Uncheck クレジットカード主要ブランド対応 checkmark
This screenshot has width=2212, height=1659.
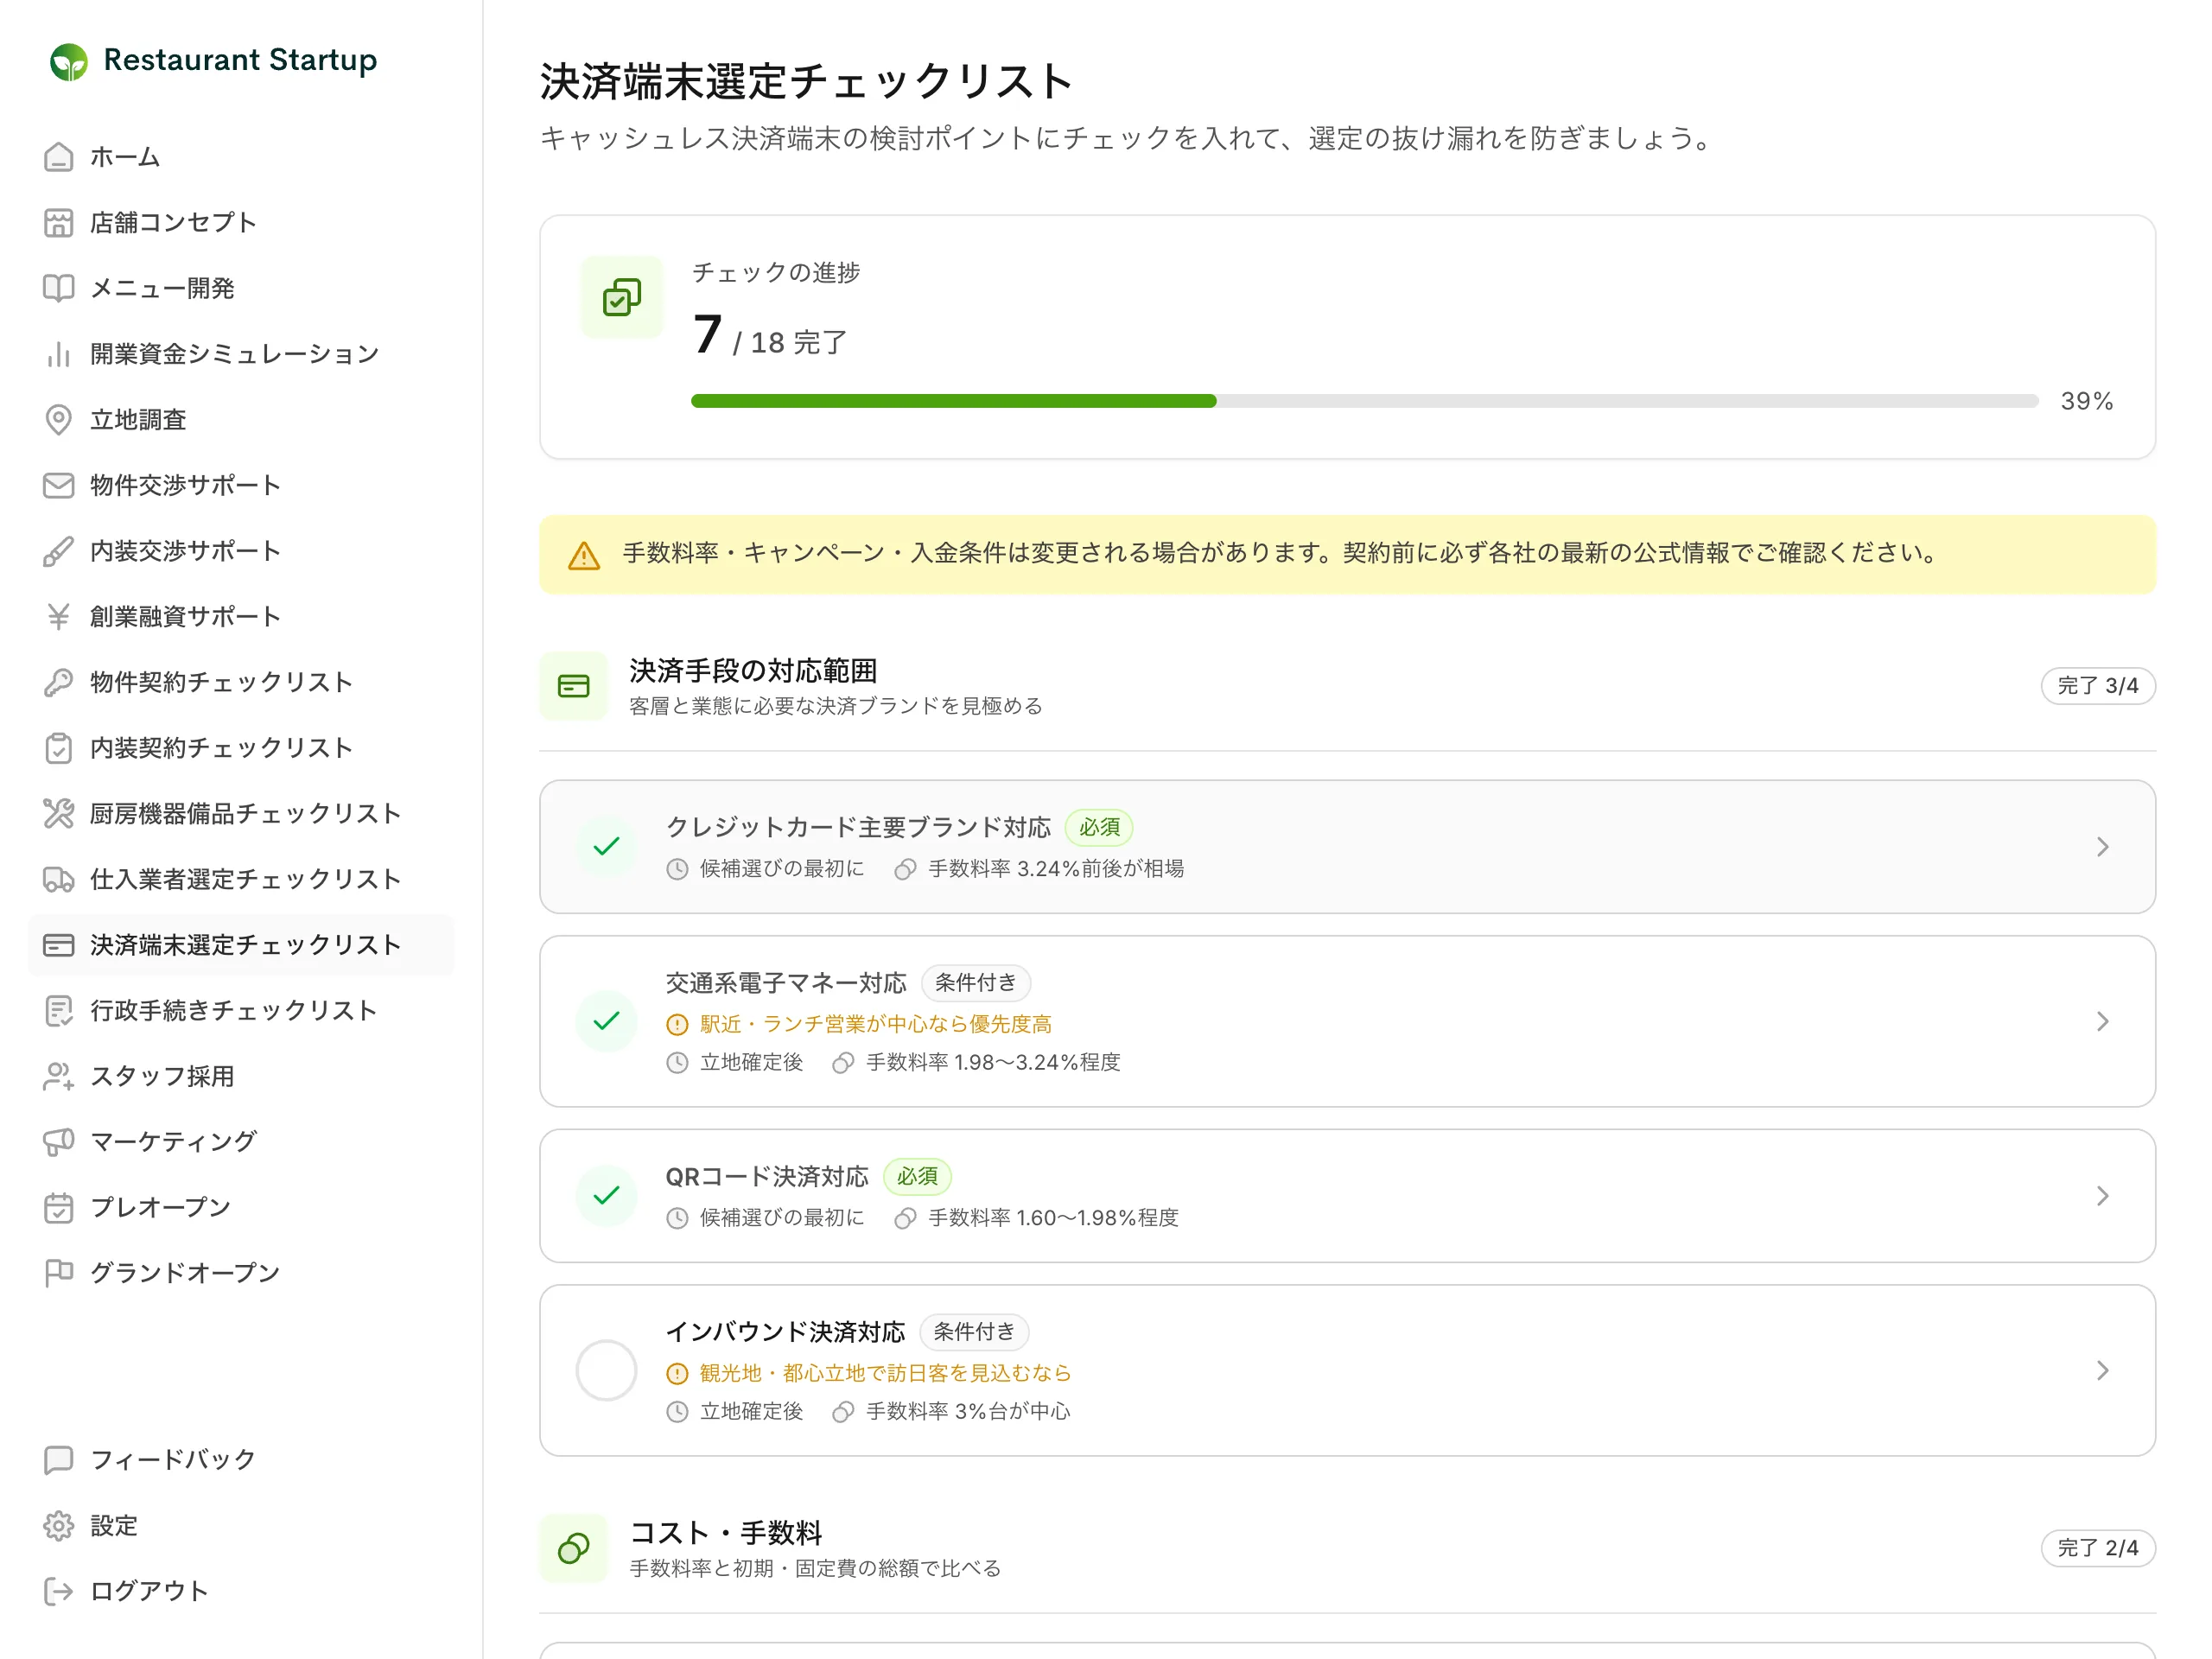[x=607, y=847]
